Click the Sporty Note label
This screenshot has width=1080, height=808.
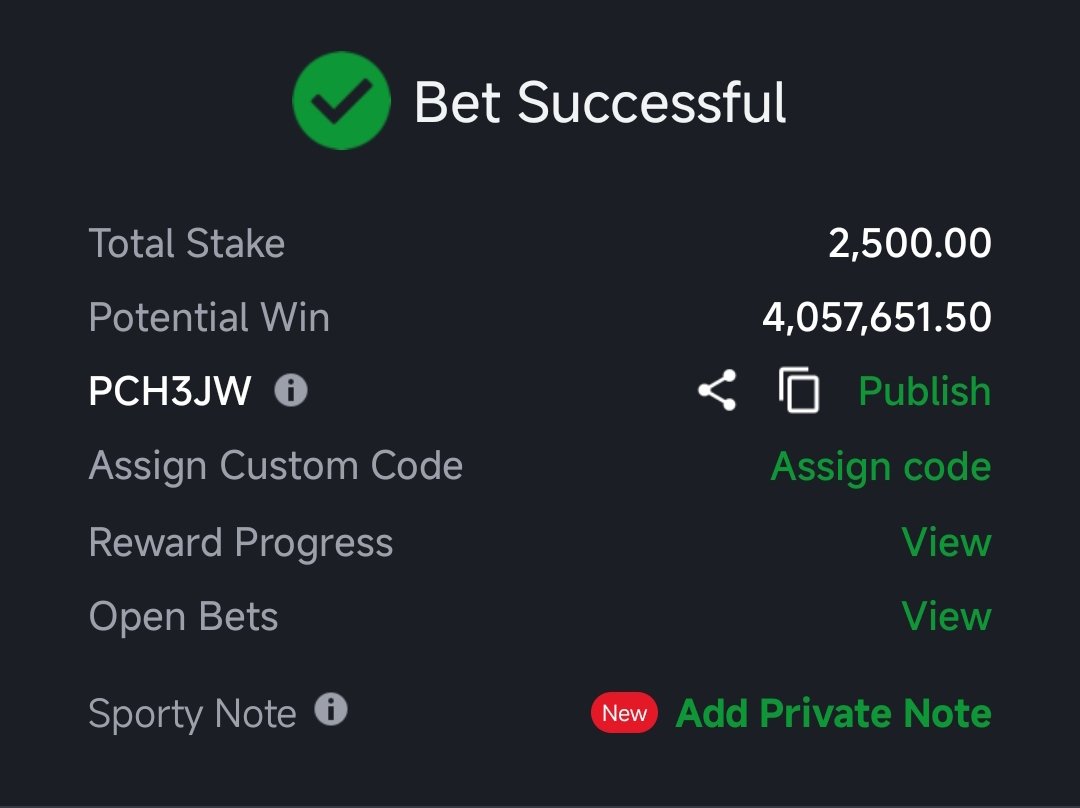point(193,714)
